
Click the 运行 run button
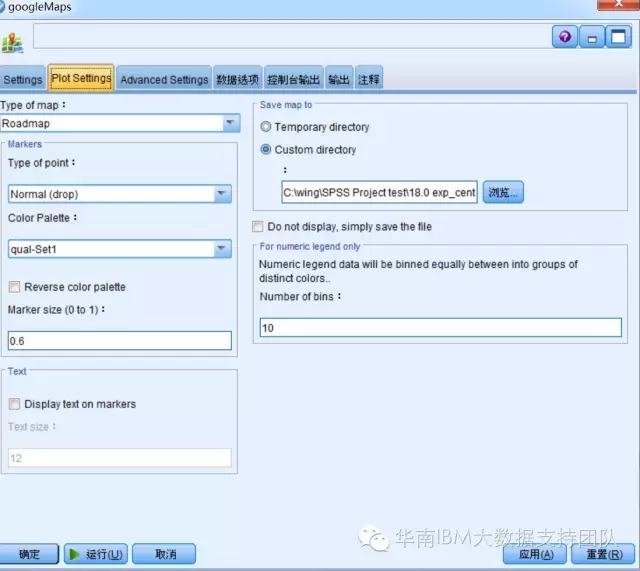coord(96,554)
